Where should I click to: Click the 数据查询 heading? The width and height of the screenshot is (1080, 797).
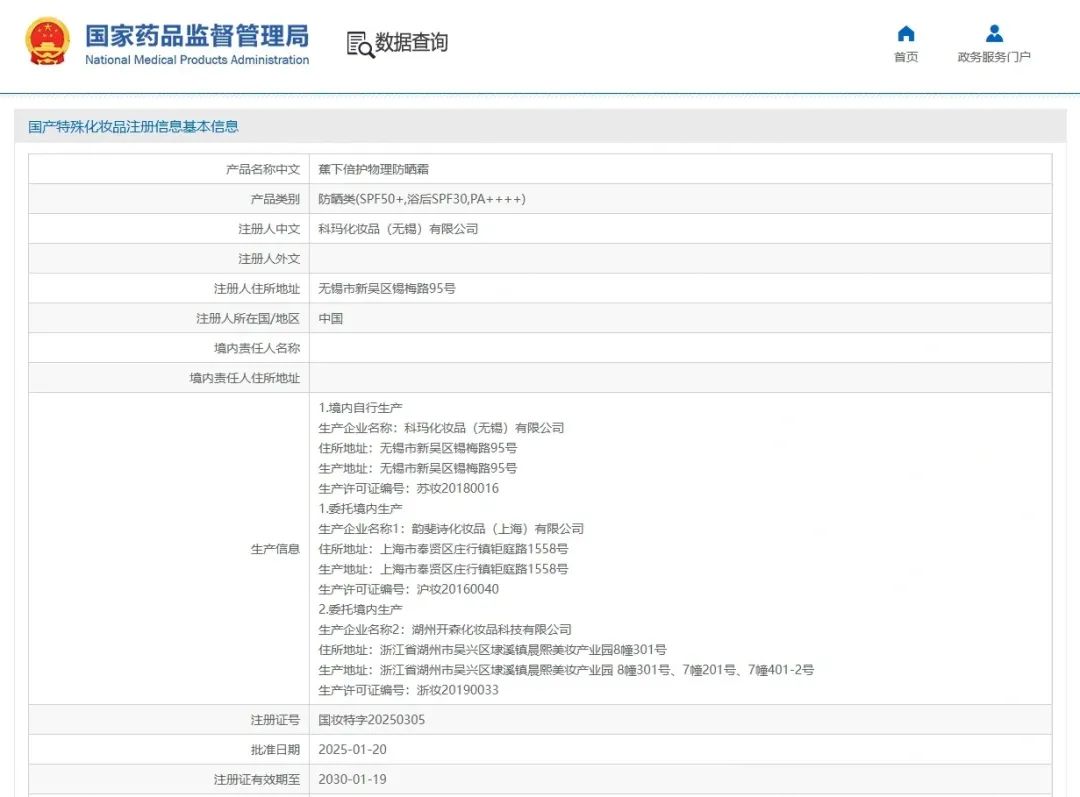click(411, 42)
